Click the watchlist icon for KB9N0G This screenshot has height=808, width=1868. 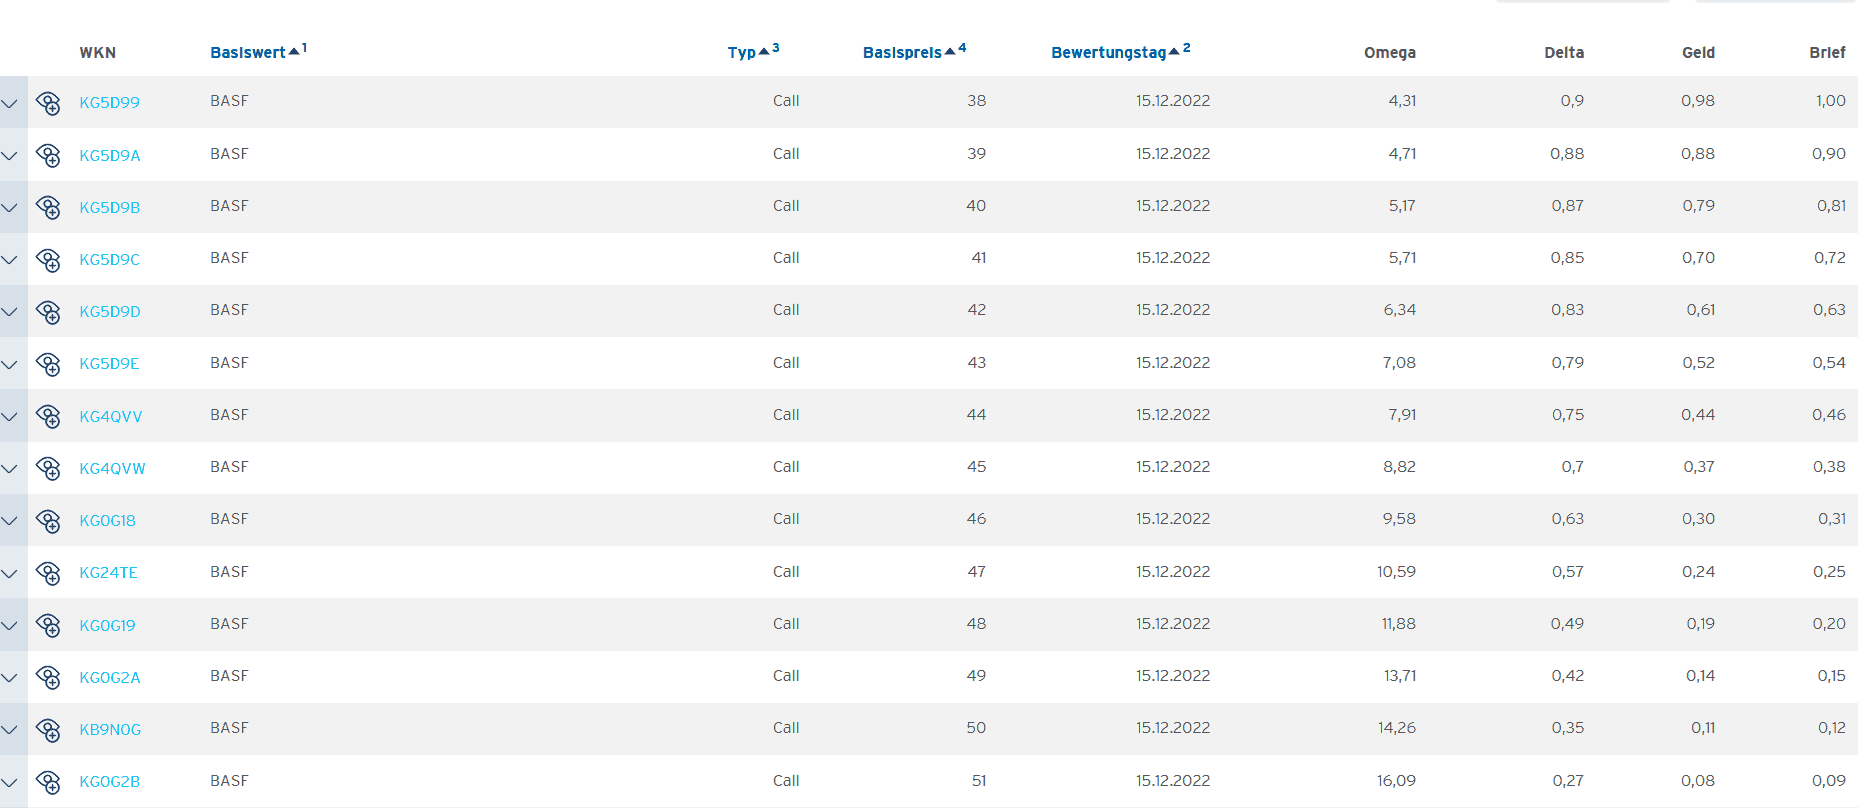[x=48, y=729]
